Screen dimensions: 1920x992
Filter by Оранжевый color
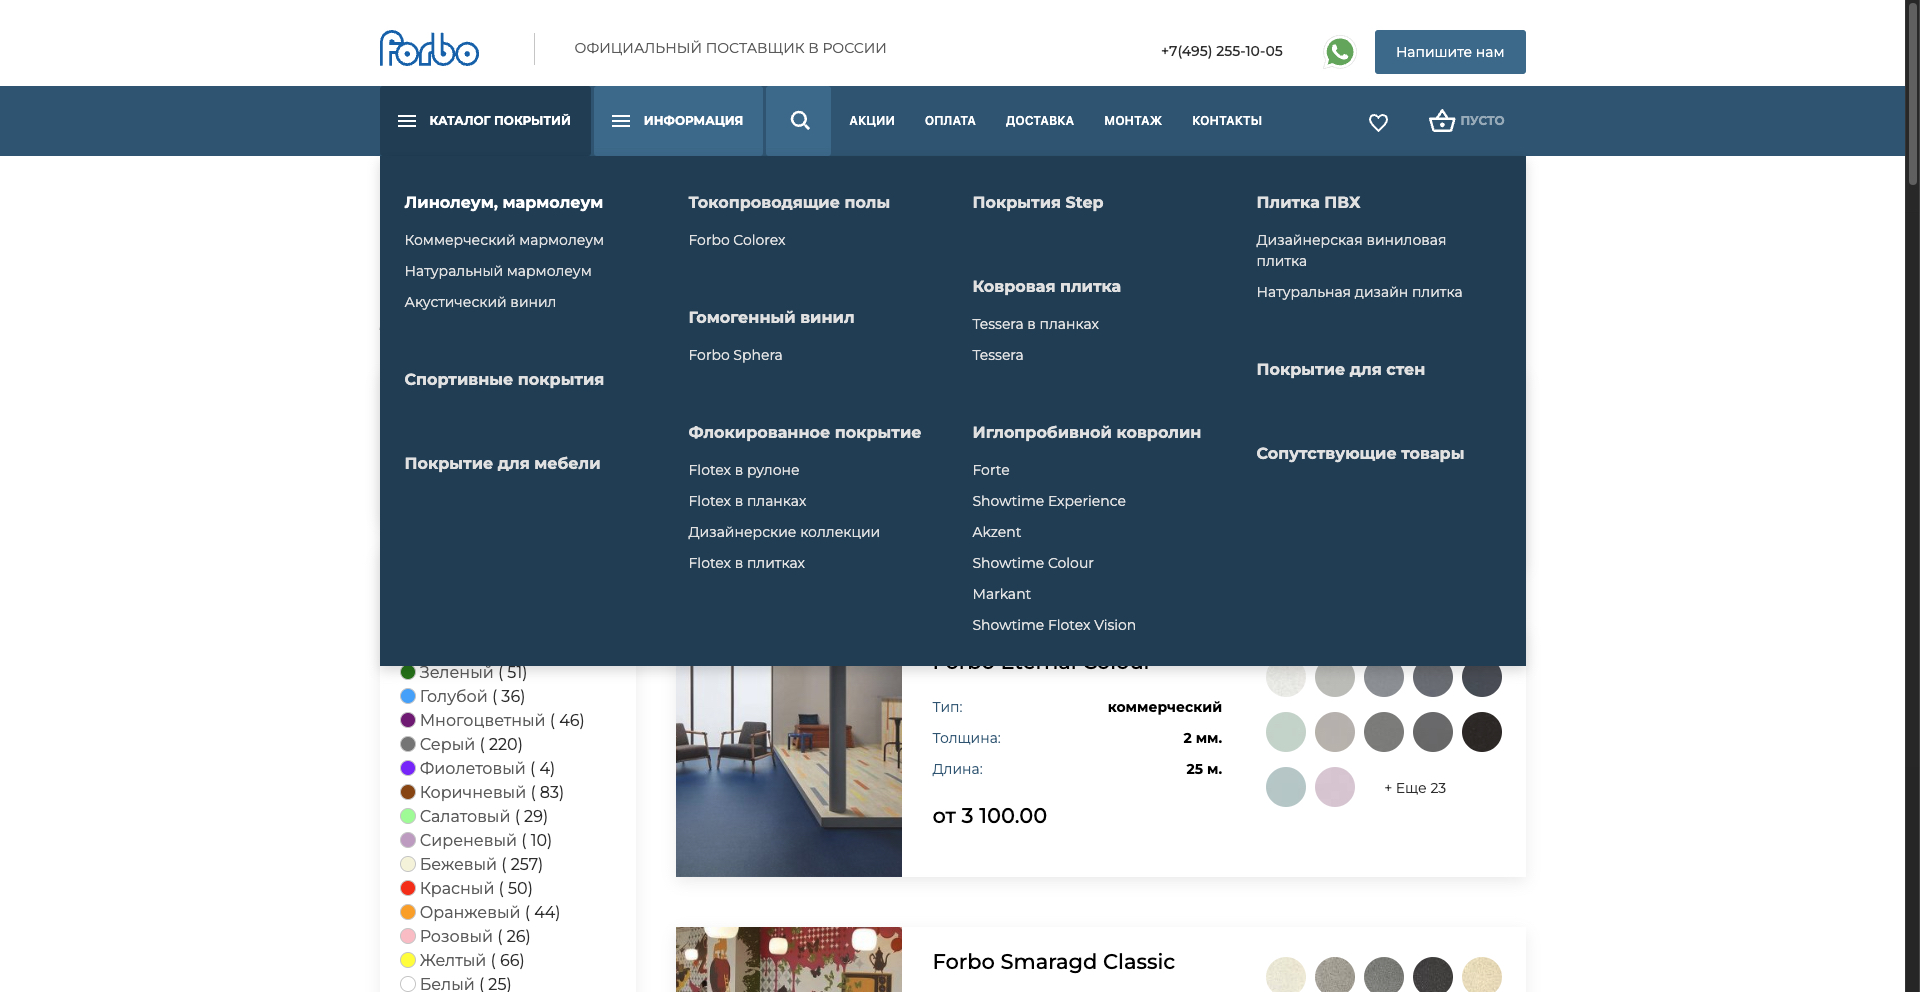(480, 912)
